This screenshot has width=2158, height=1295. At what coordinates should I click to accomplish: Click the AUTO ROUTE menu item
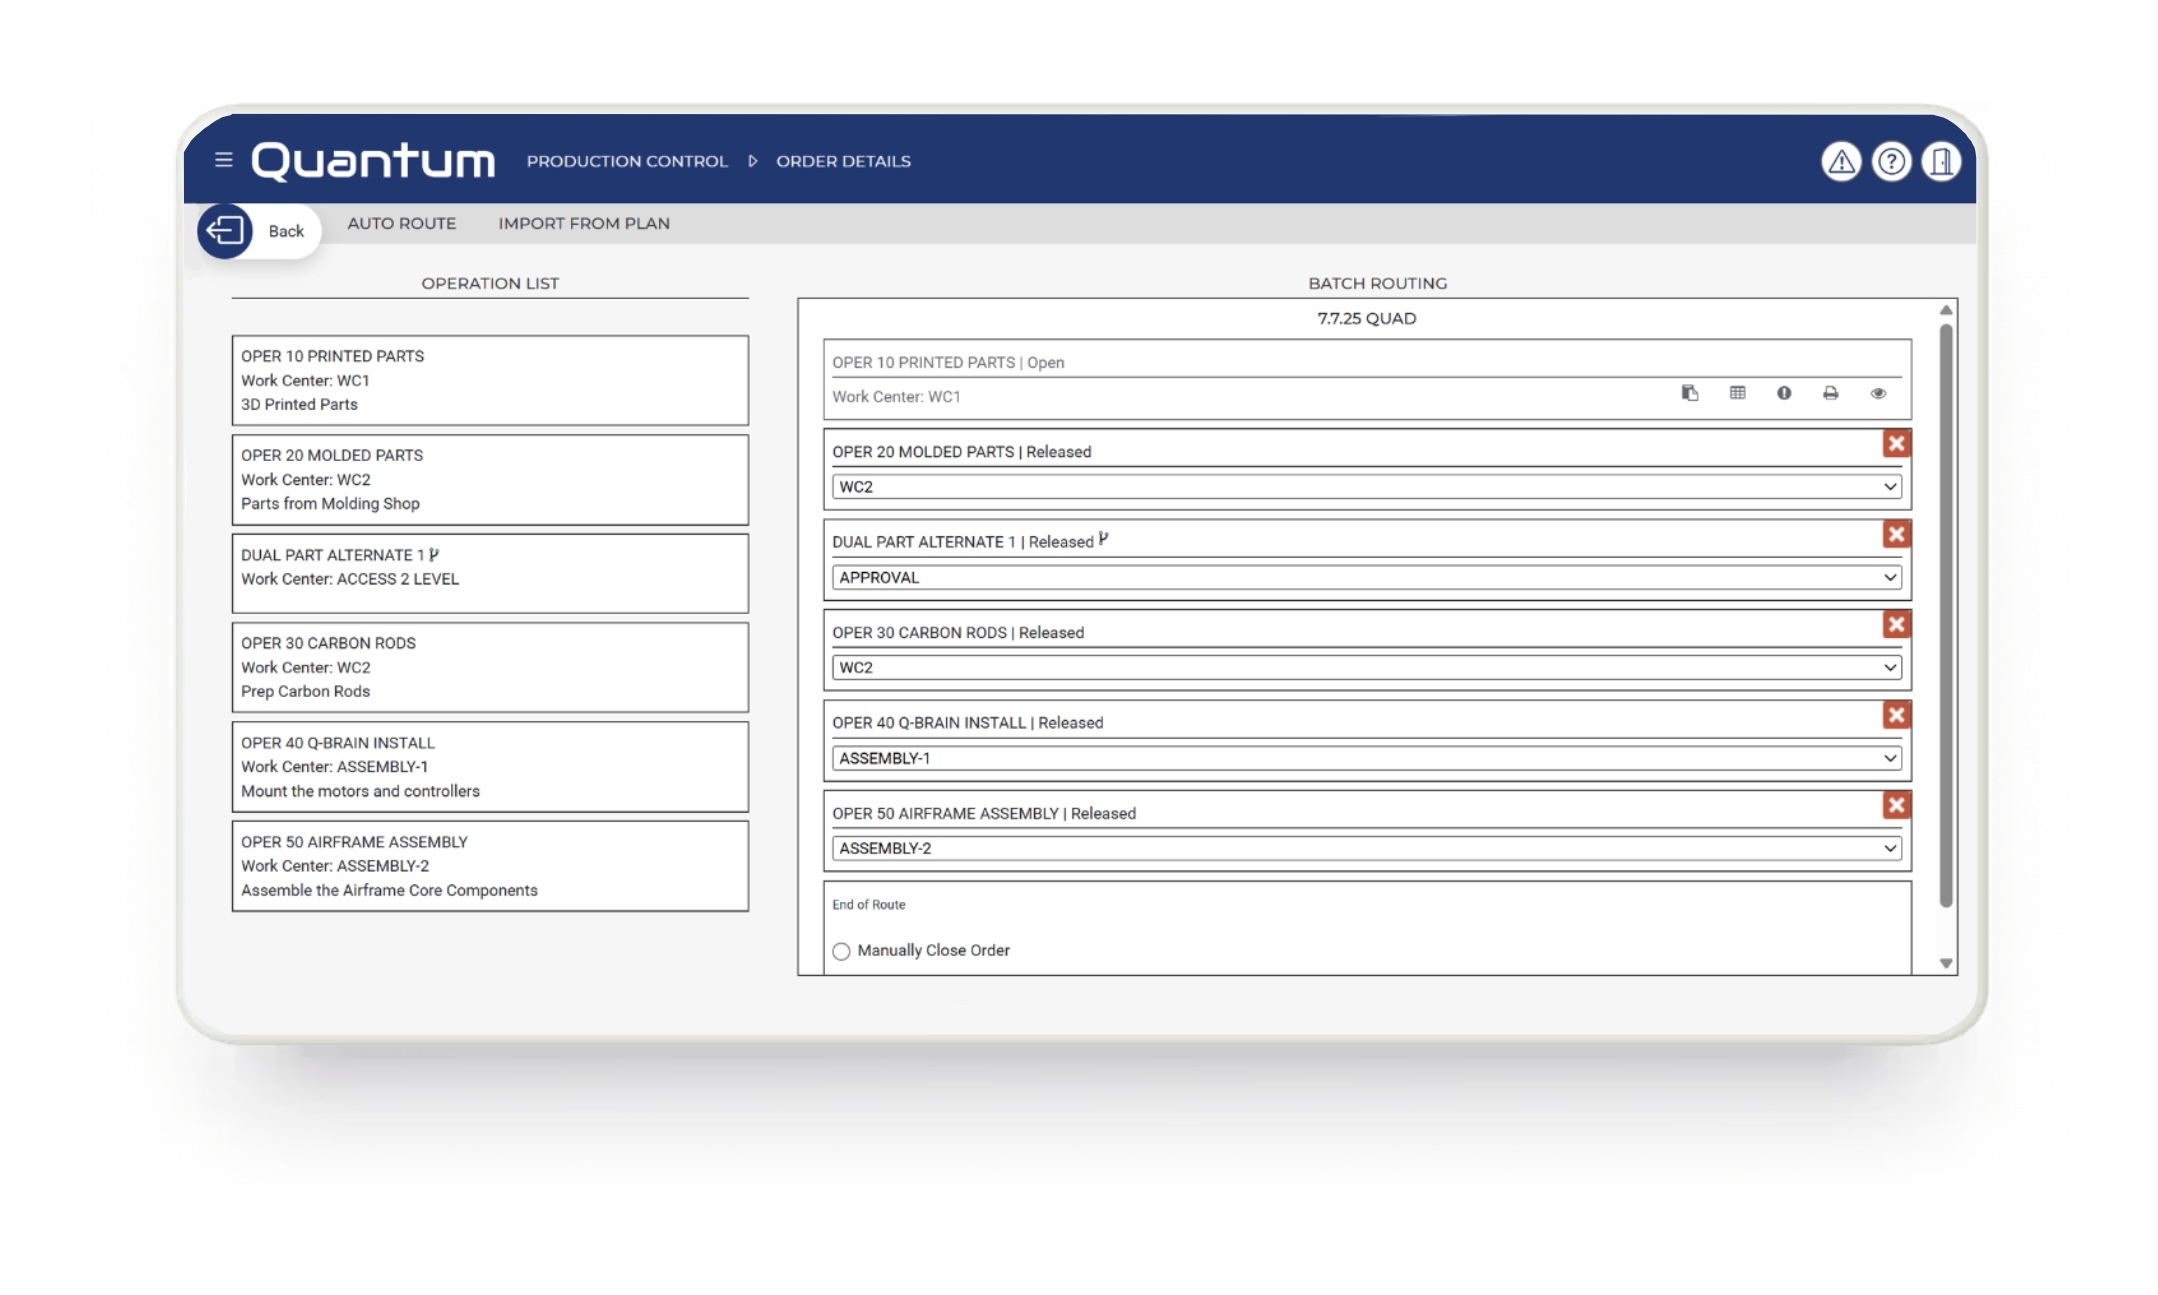pyautogui.click(x=401, y=223)
